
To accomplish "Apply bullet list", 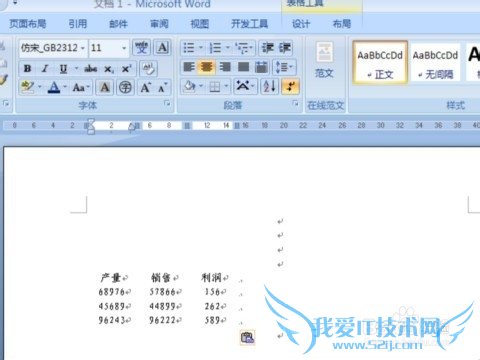I will pyautogui.click(x=189, y=48).
